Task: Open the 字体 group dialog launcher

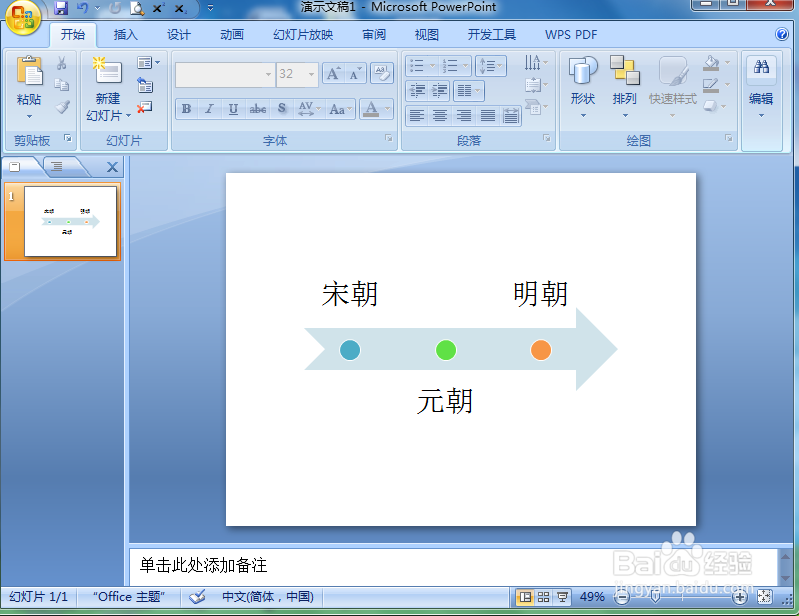Action: 389,138
